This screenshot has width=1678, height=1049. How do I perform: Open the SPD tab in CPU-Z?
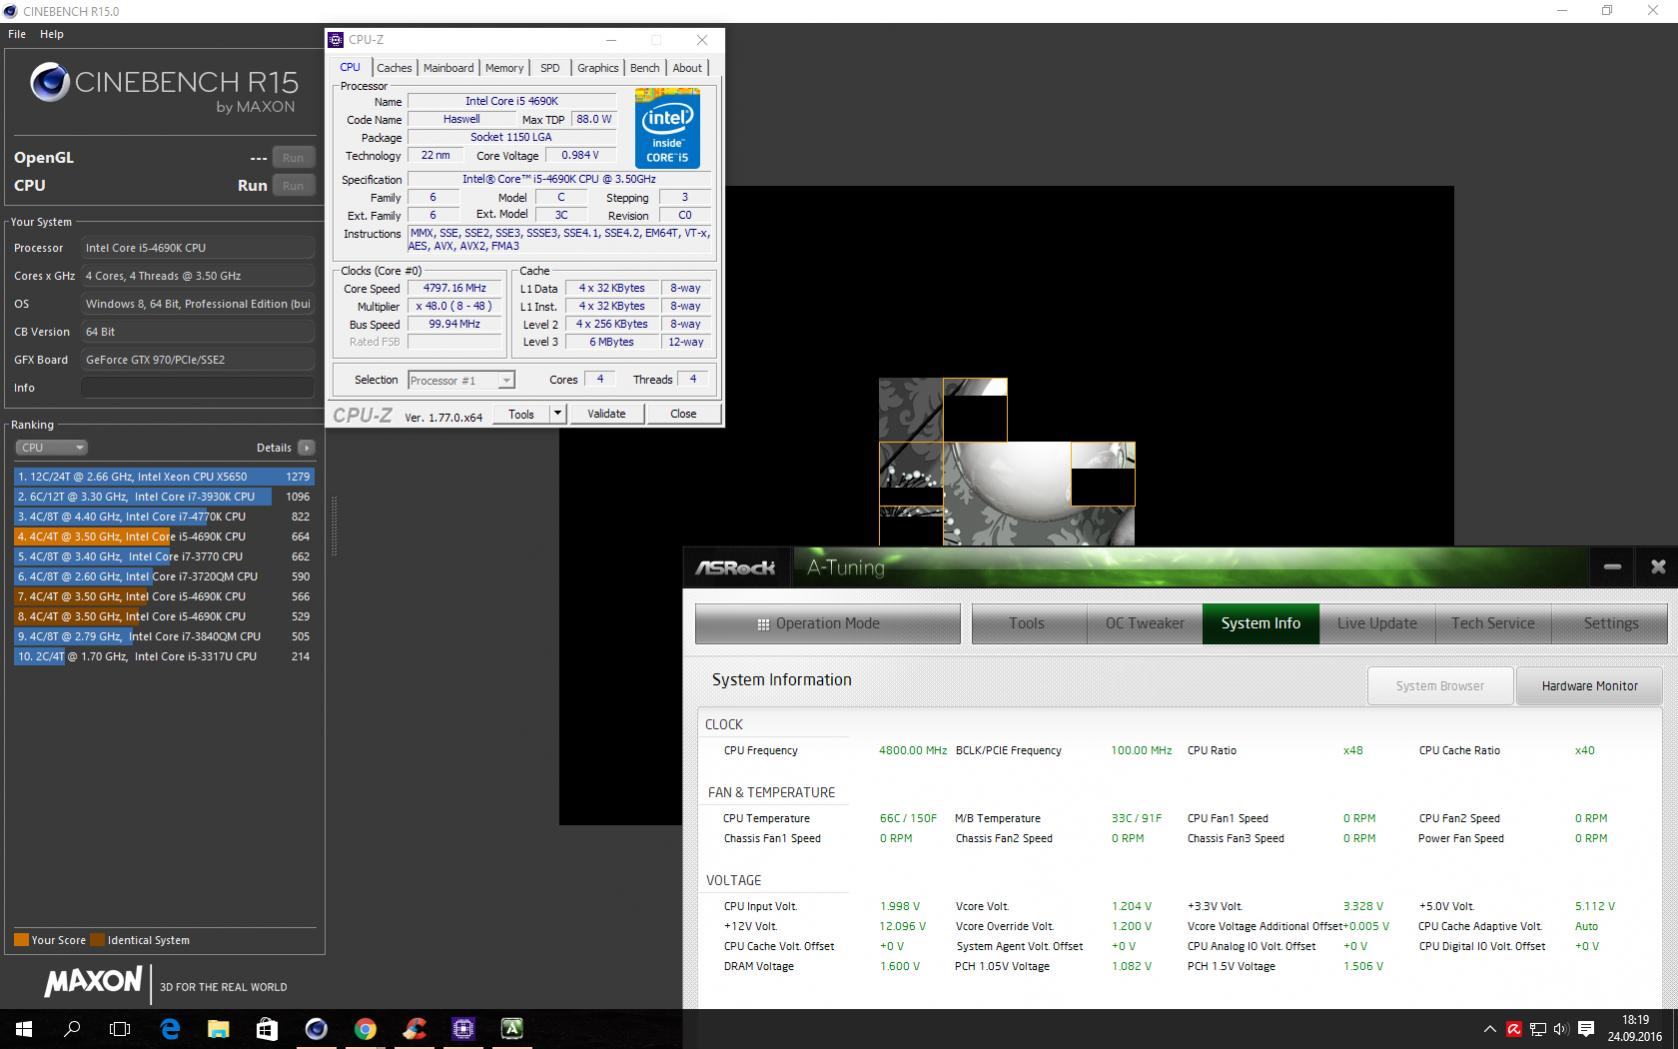click(550, 68)
